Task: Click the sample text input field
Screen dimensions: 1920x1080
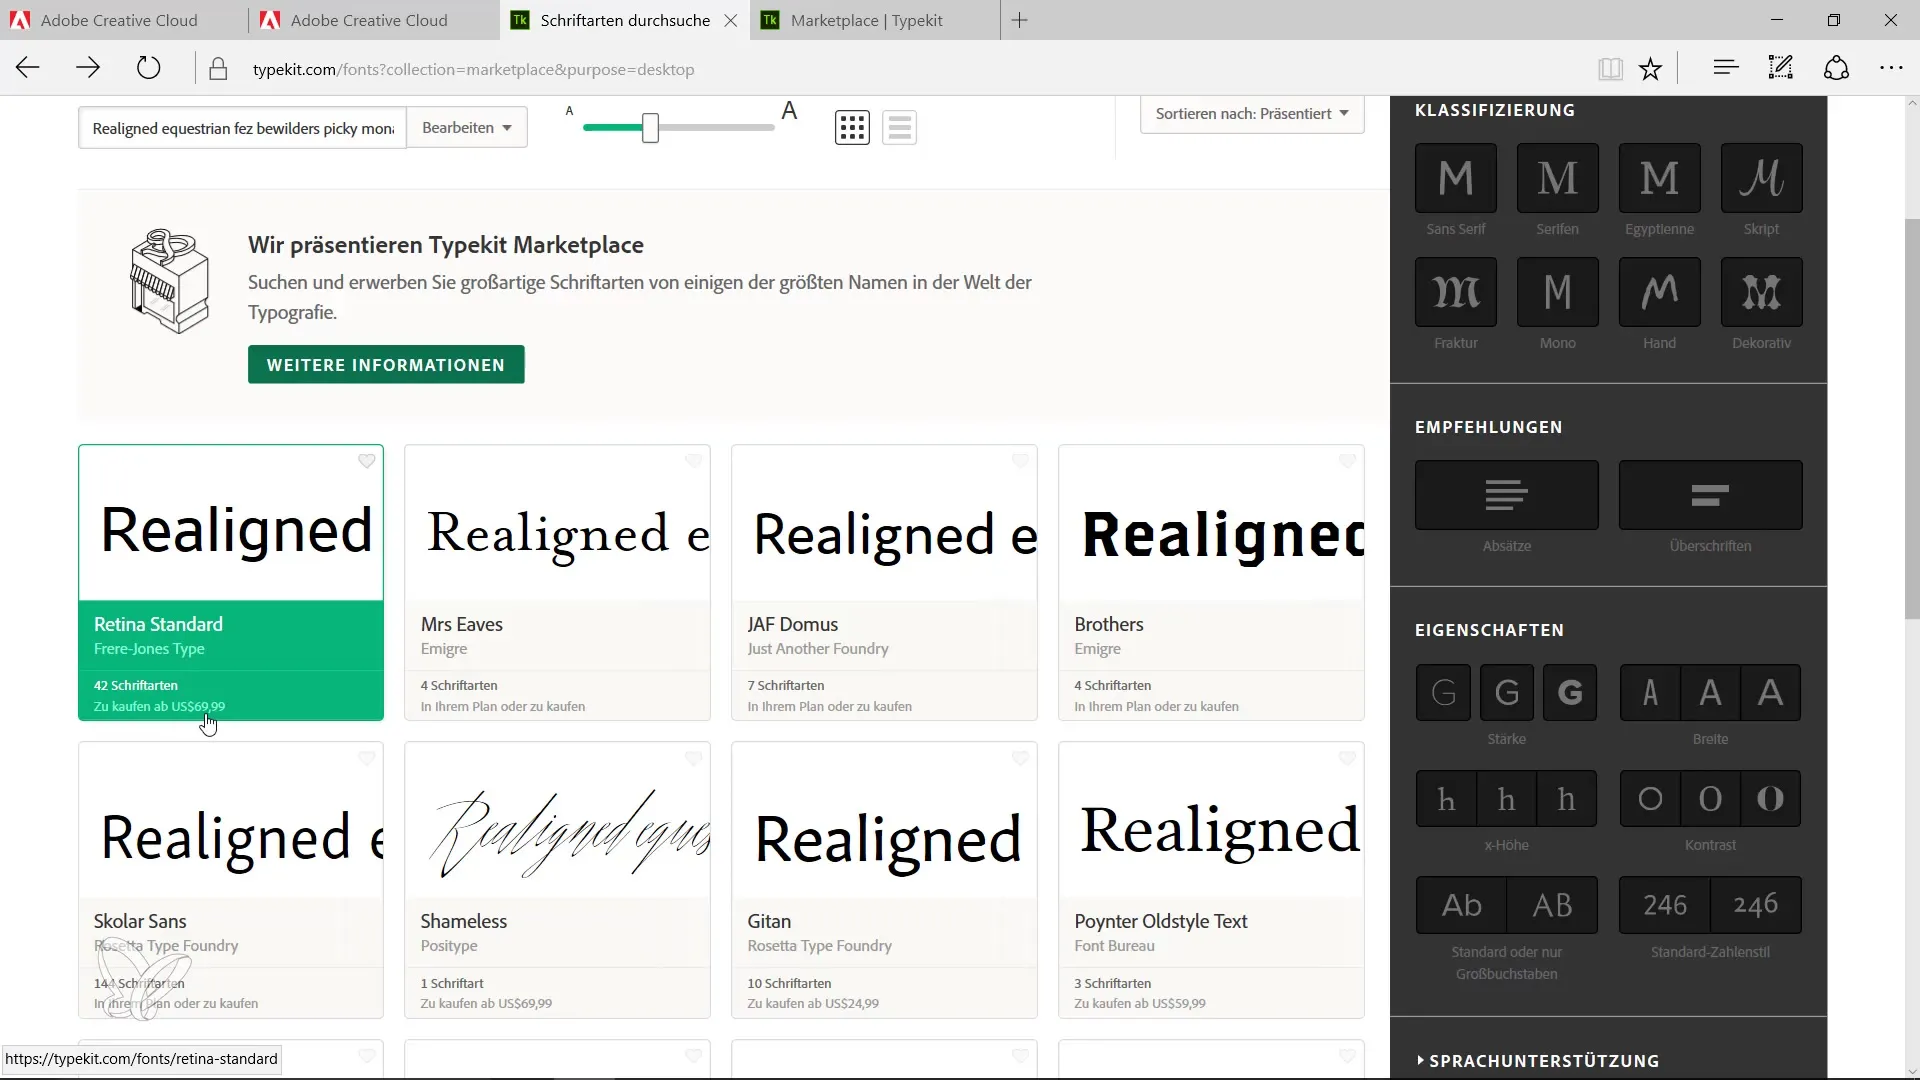Action: click(x=243, y=128)
